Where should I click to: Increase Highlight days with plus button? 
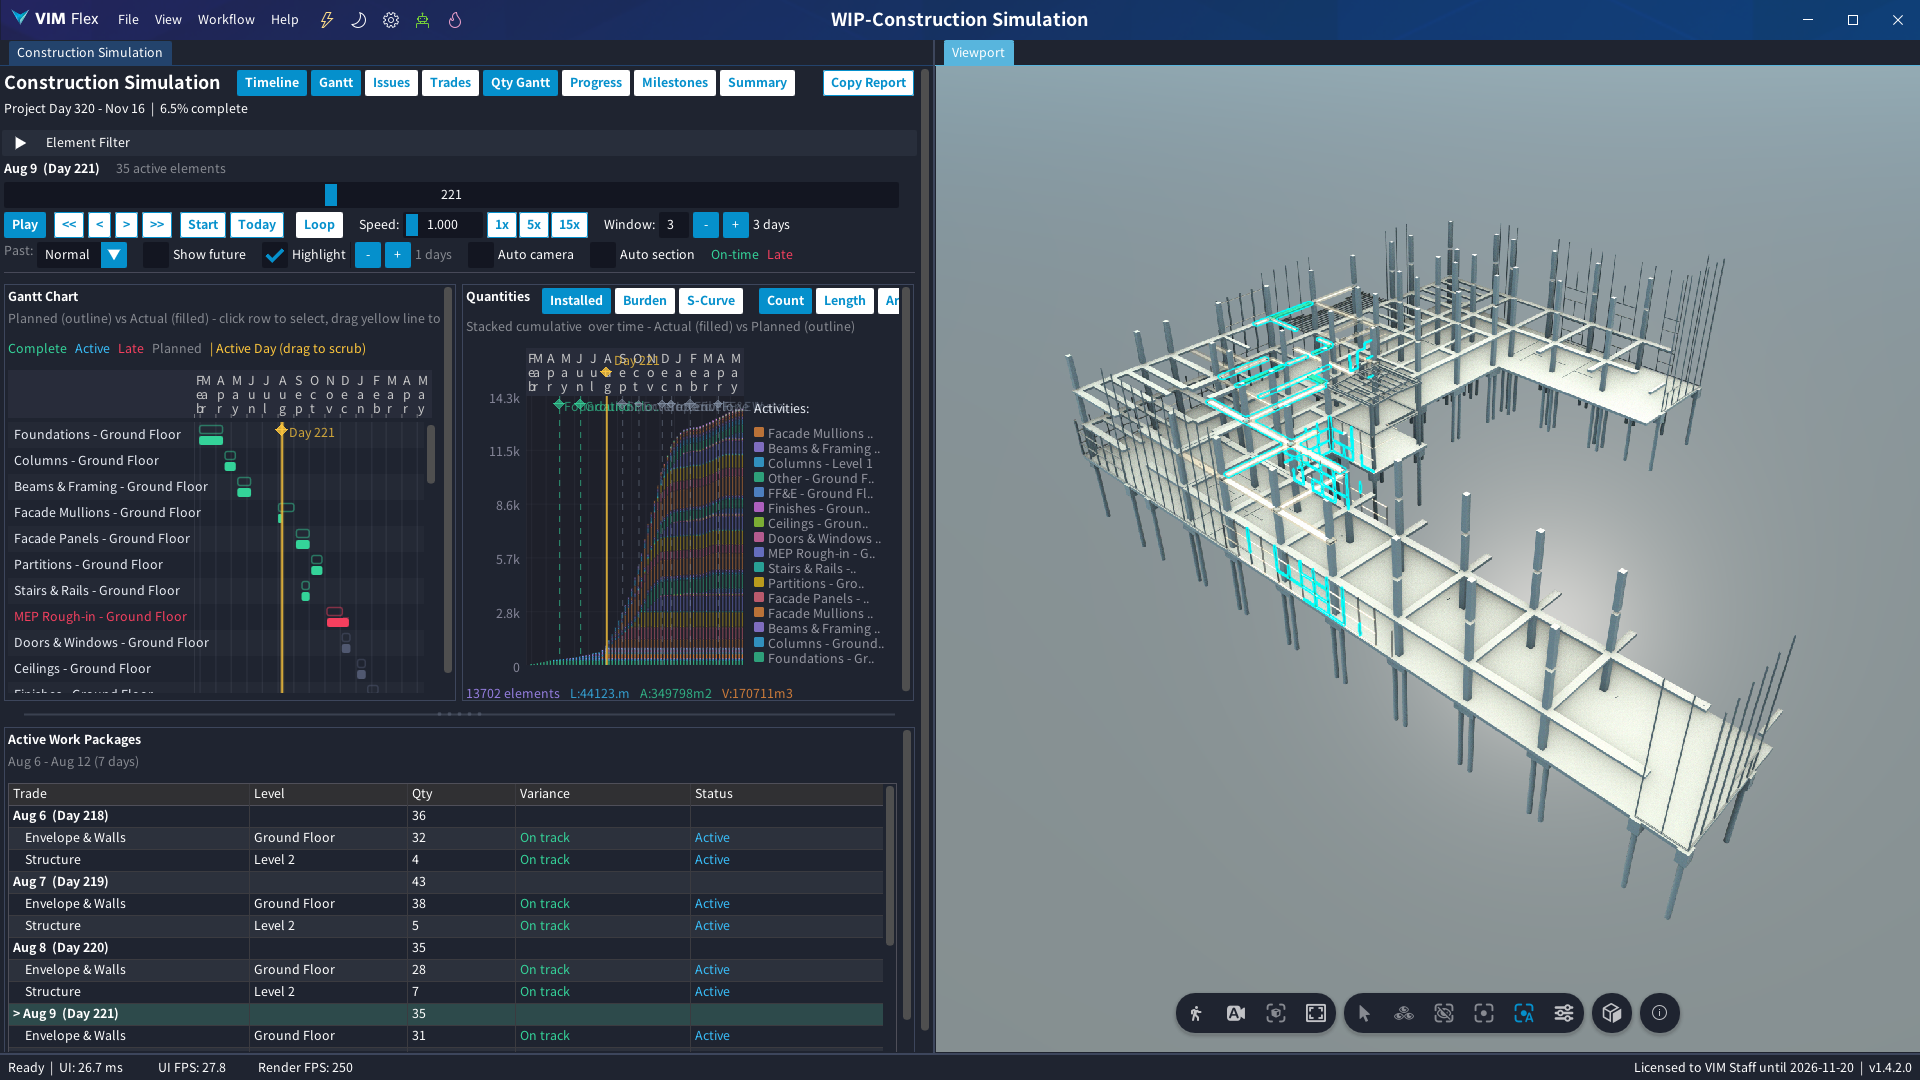pos(397,255)
